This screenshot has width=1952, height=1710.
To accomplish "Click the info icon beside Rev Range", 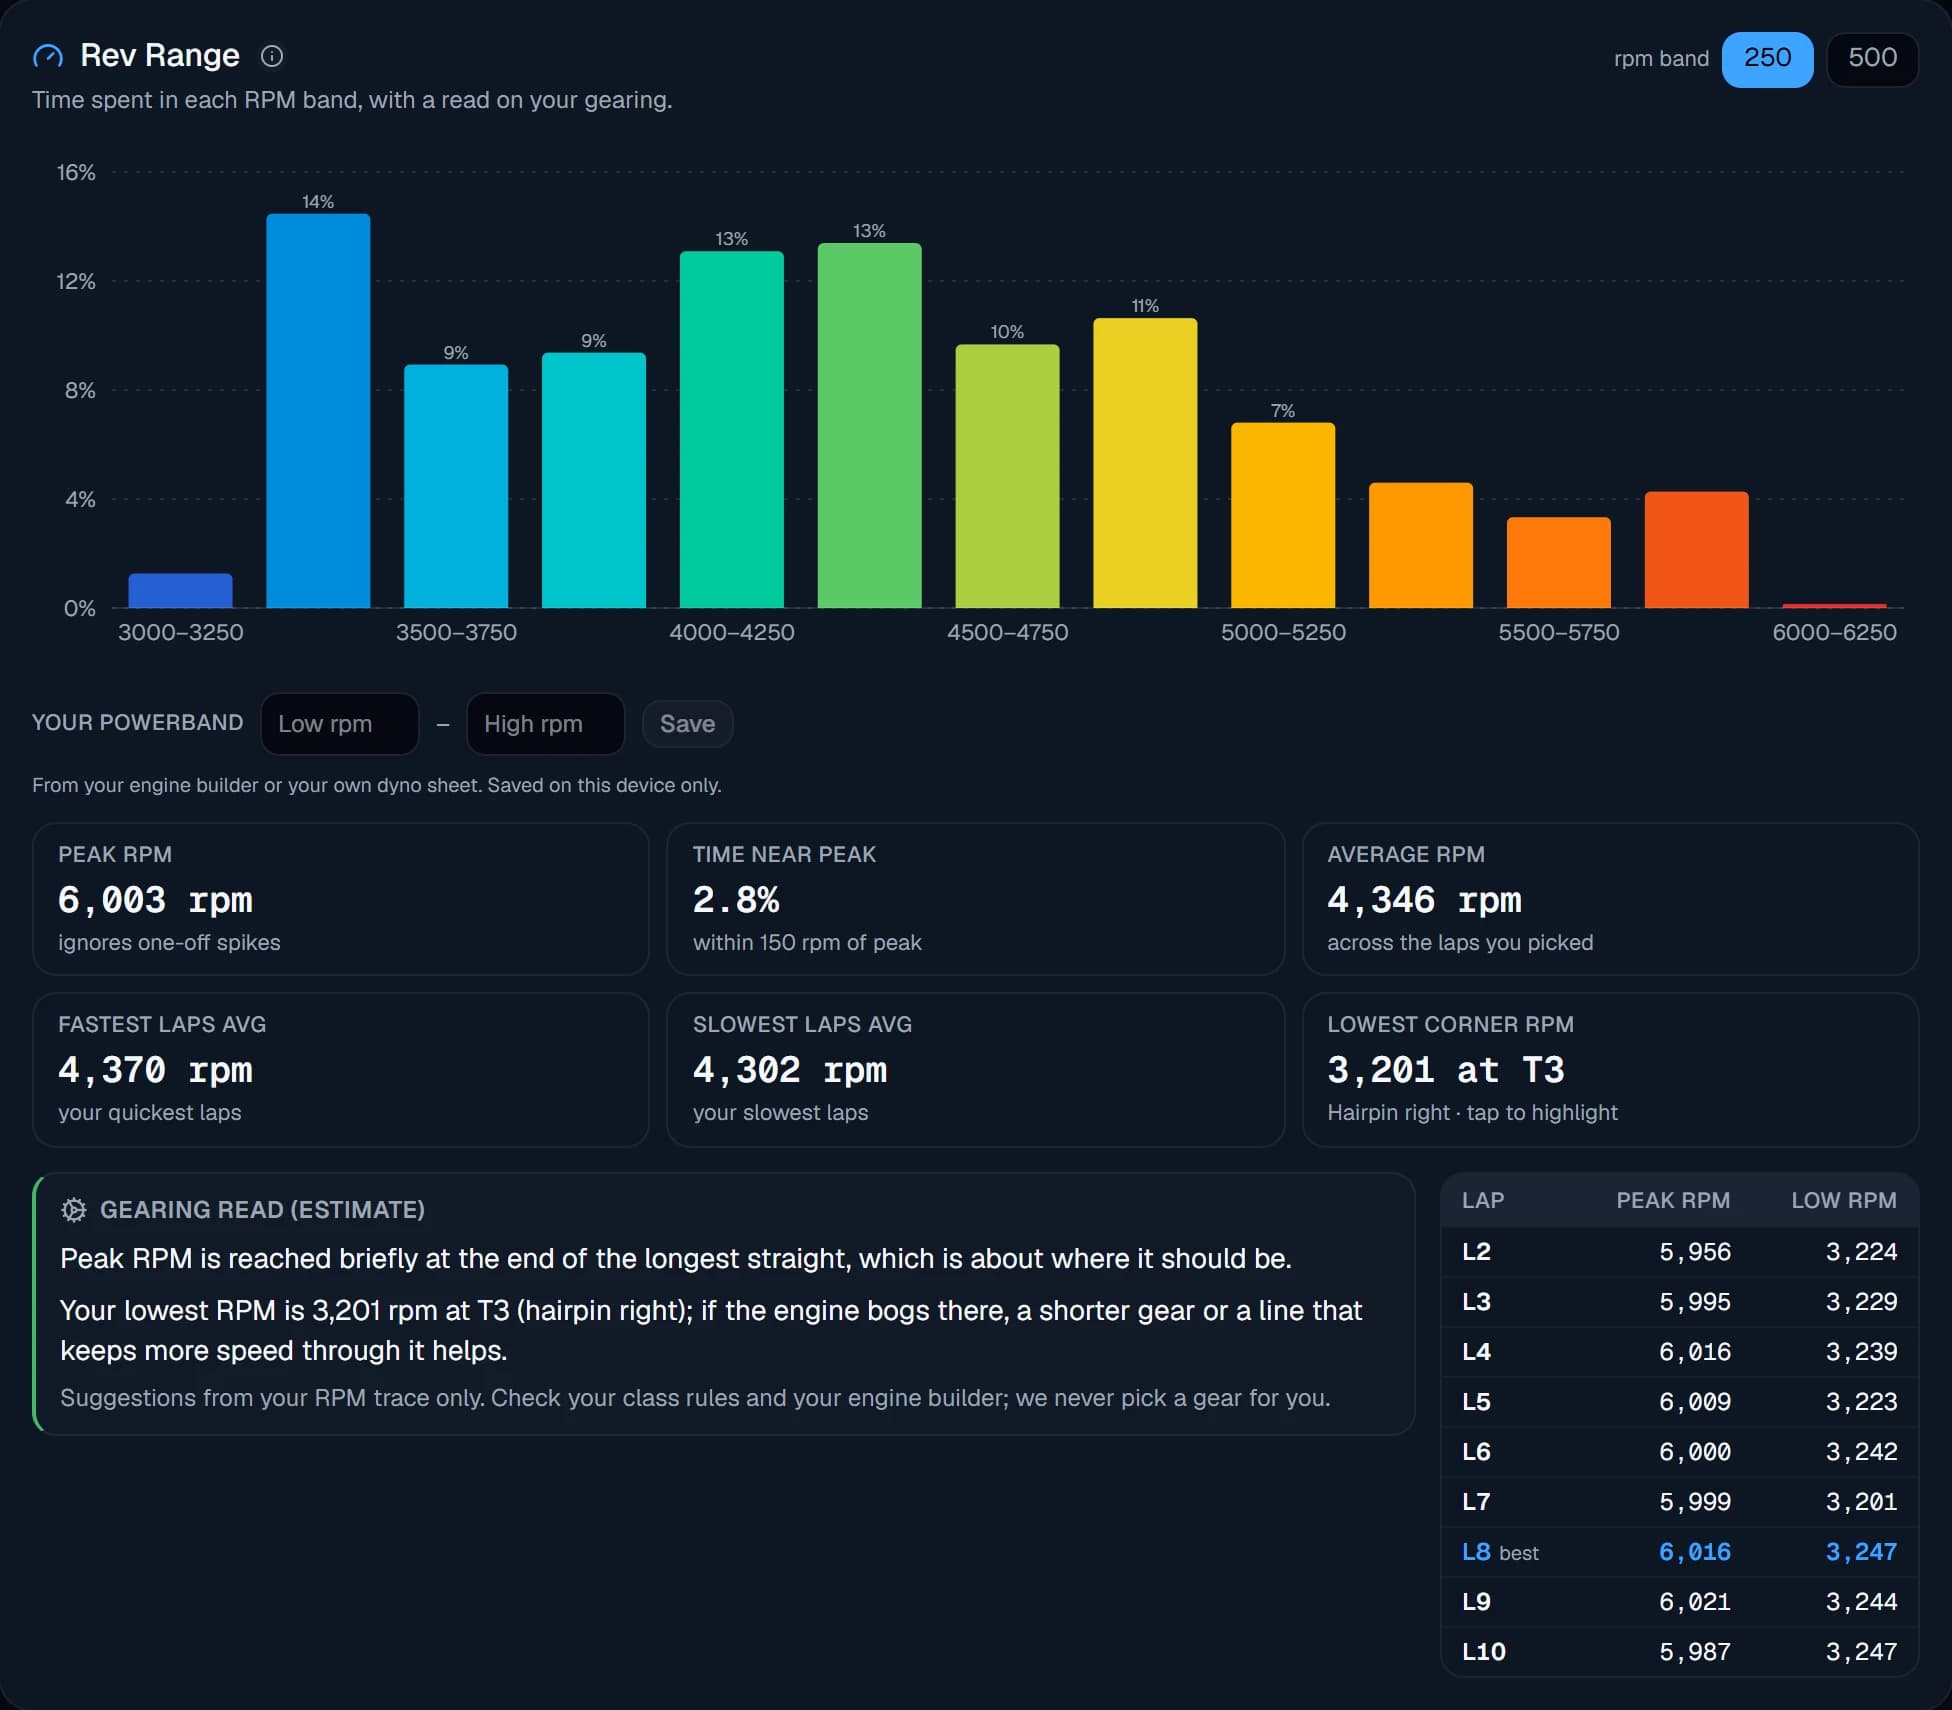I will point(272,56).
